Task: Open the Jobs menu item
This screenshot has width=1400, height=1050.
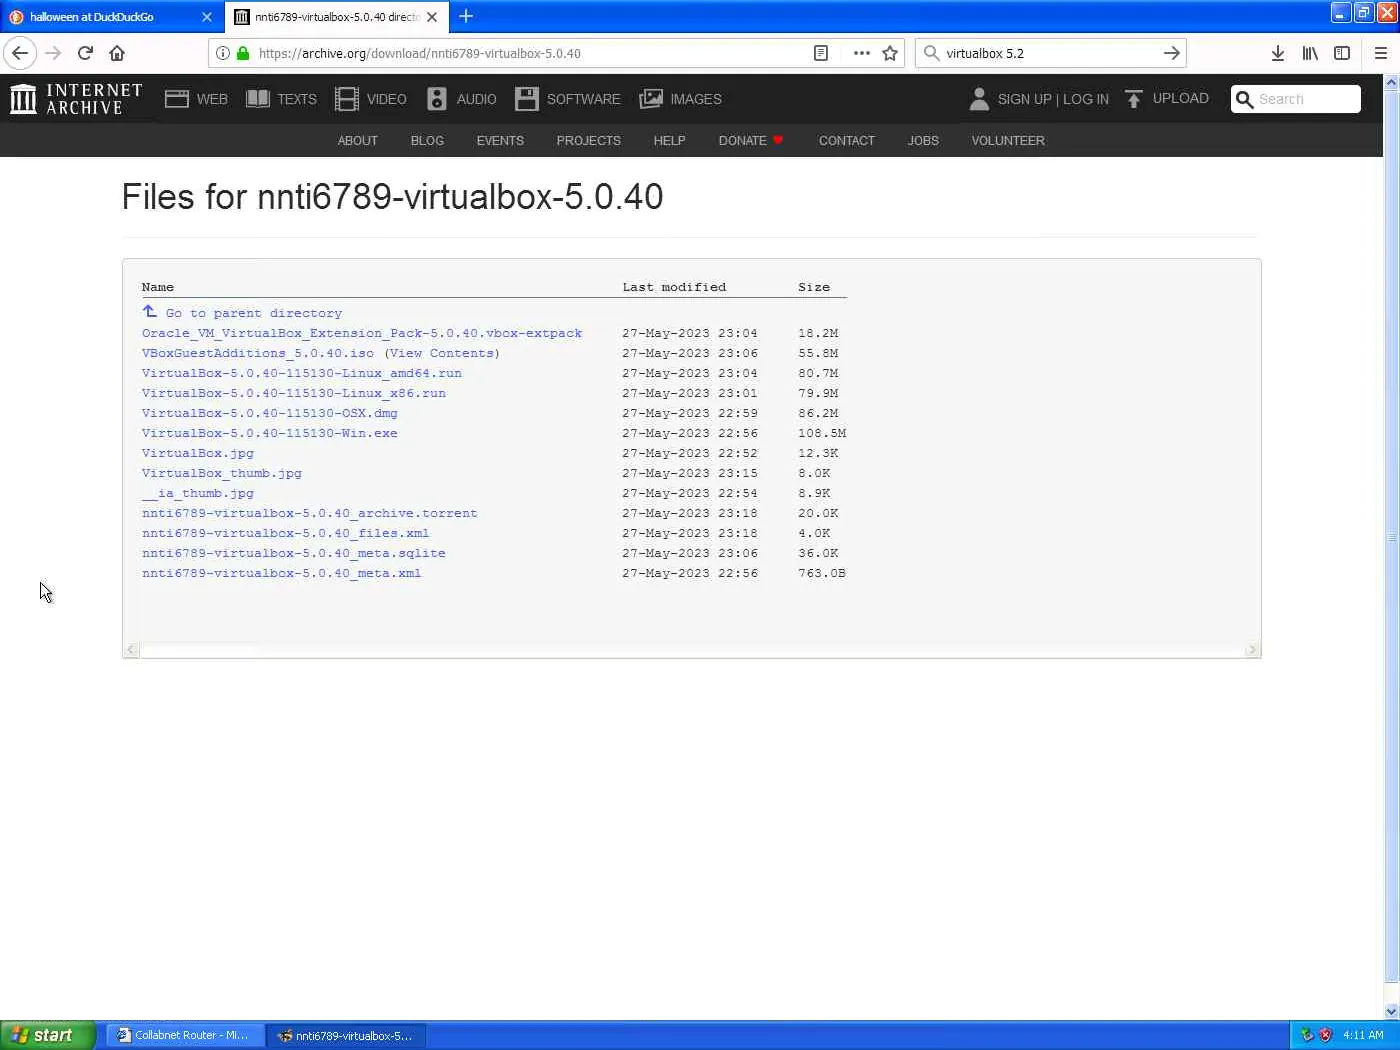Action: pos(923,141)
